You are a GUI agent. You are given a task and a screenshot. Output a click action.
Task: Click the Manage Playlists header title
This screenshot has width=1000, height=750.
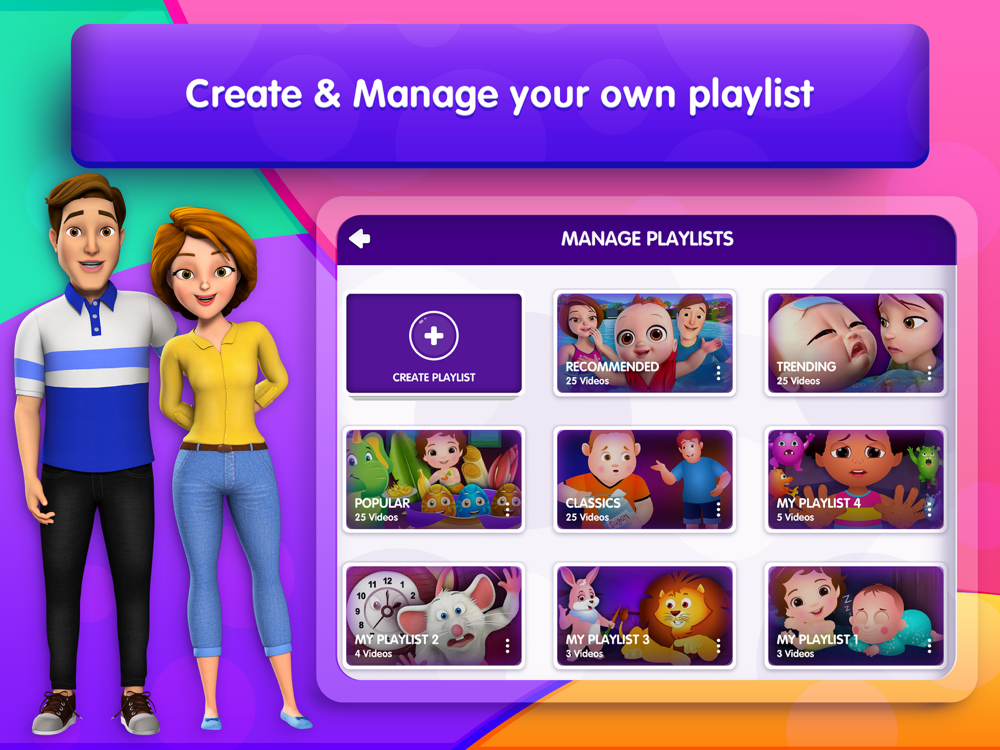[x=647, y=239]
